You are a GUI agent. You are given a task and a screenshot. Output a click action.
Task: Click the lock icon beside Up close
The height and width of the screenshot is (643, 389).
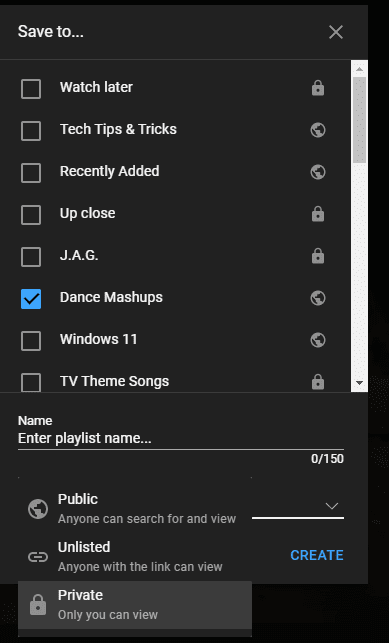click(x=318, y=214)
